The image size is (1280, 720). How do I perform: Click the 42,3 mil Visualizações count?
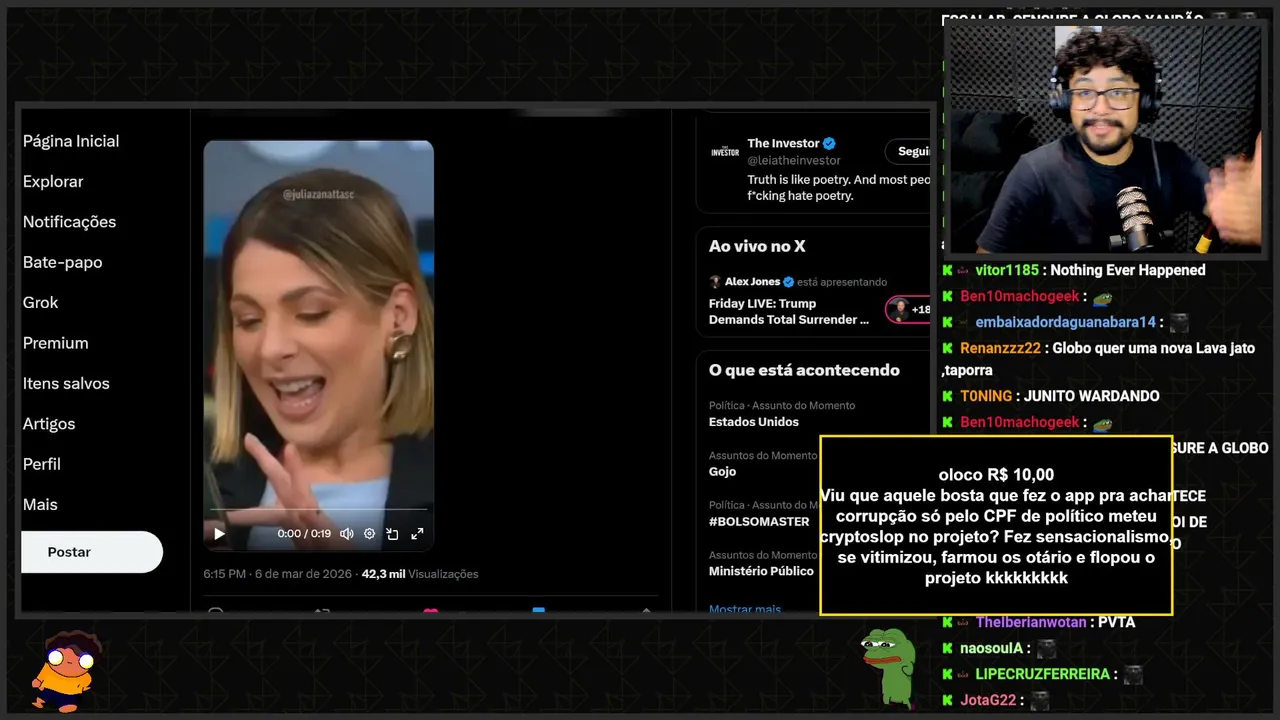[420, 574]
